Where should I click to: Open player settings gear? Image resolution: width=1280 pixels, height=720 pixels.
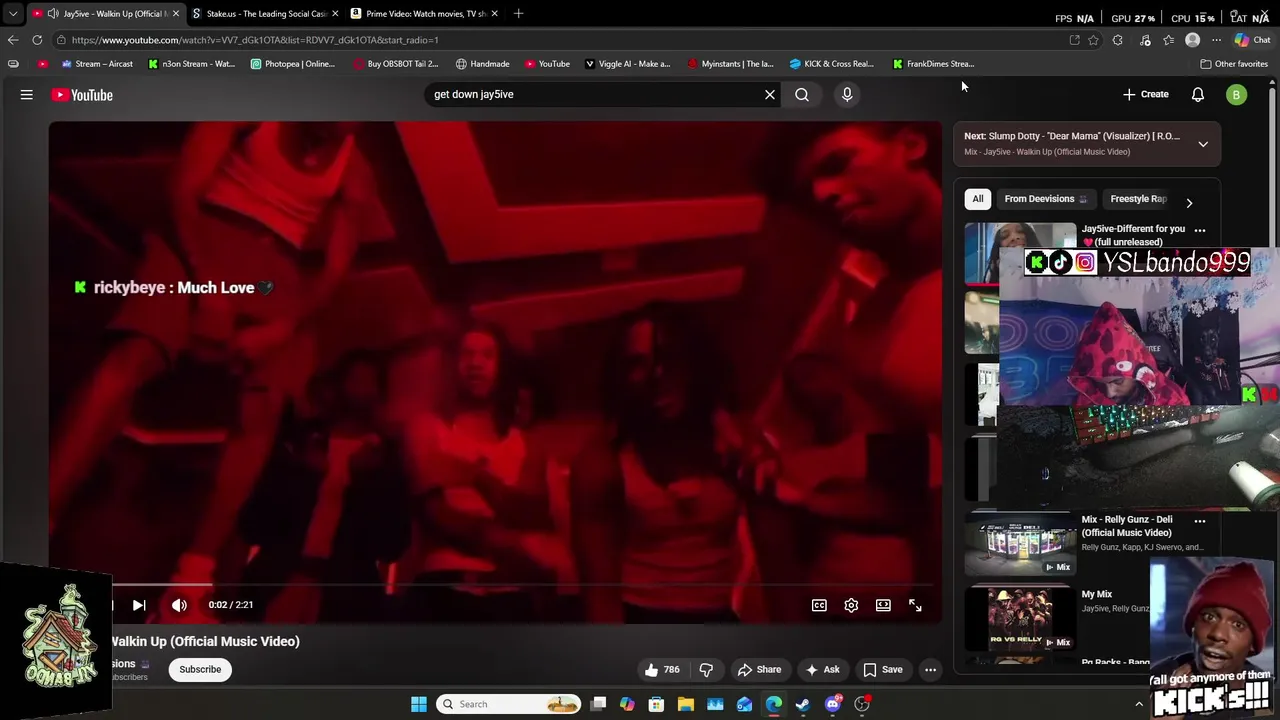coord(851,605)
